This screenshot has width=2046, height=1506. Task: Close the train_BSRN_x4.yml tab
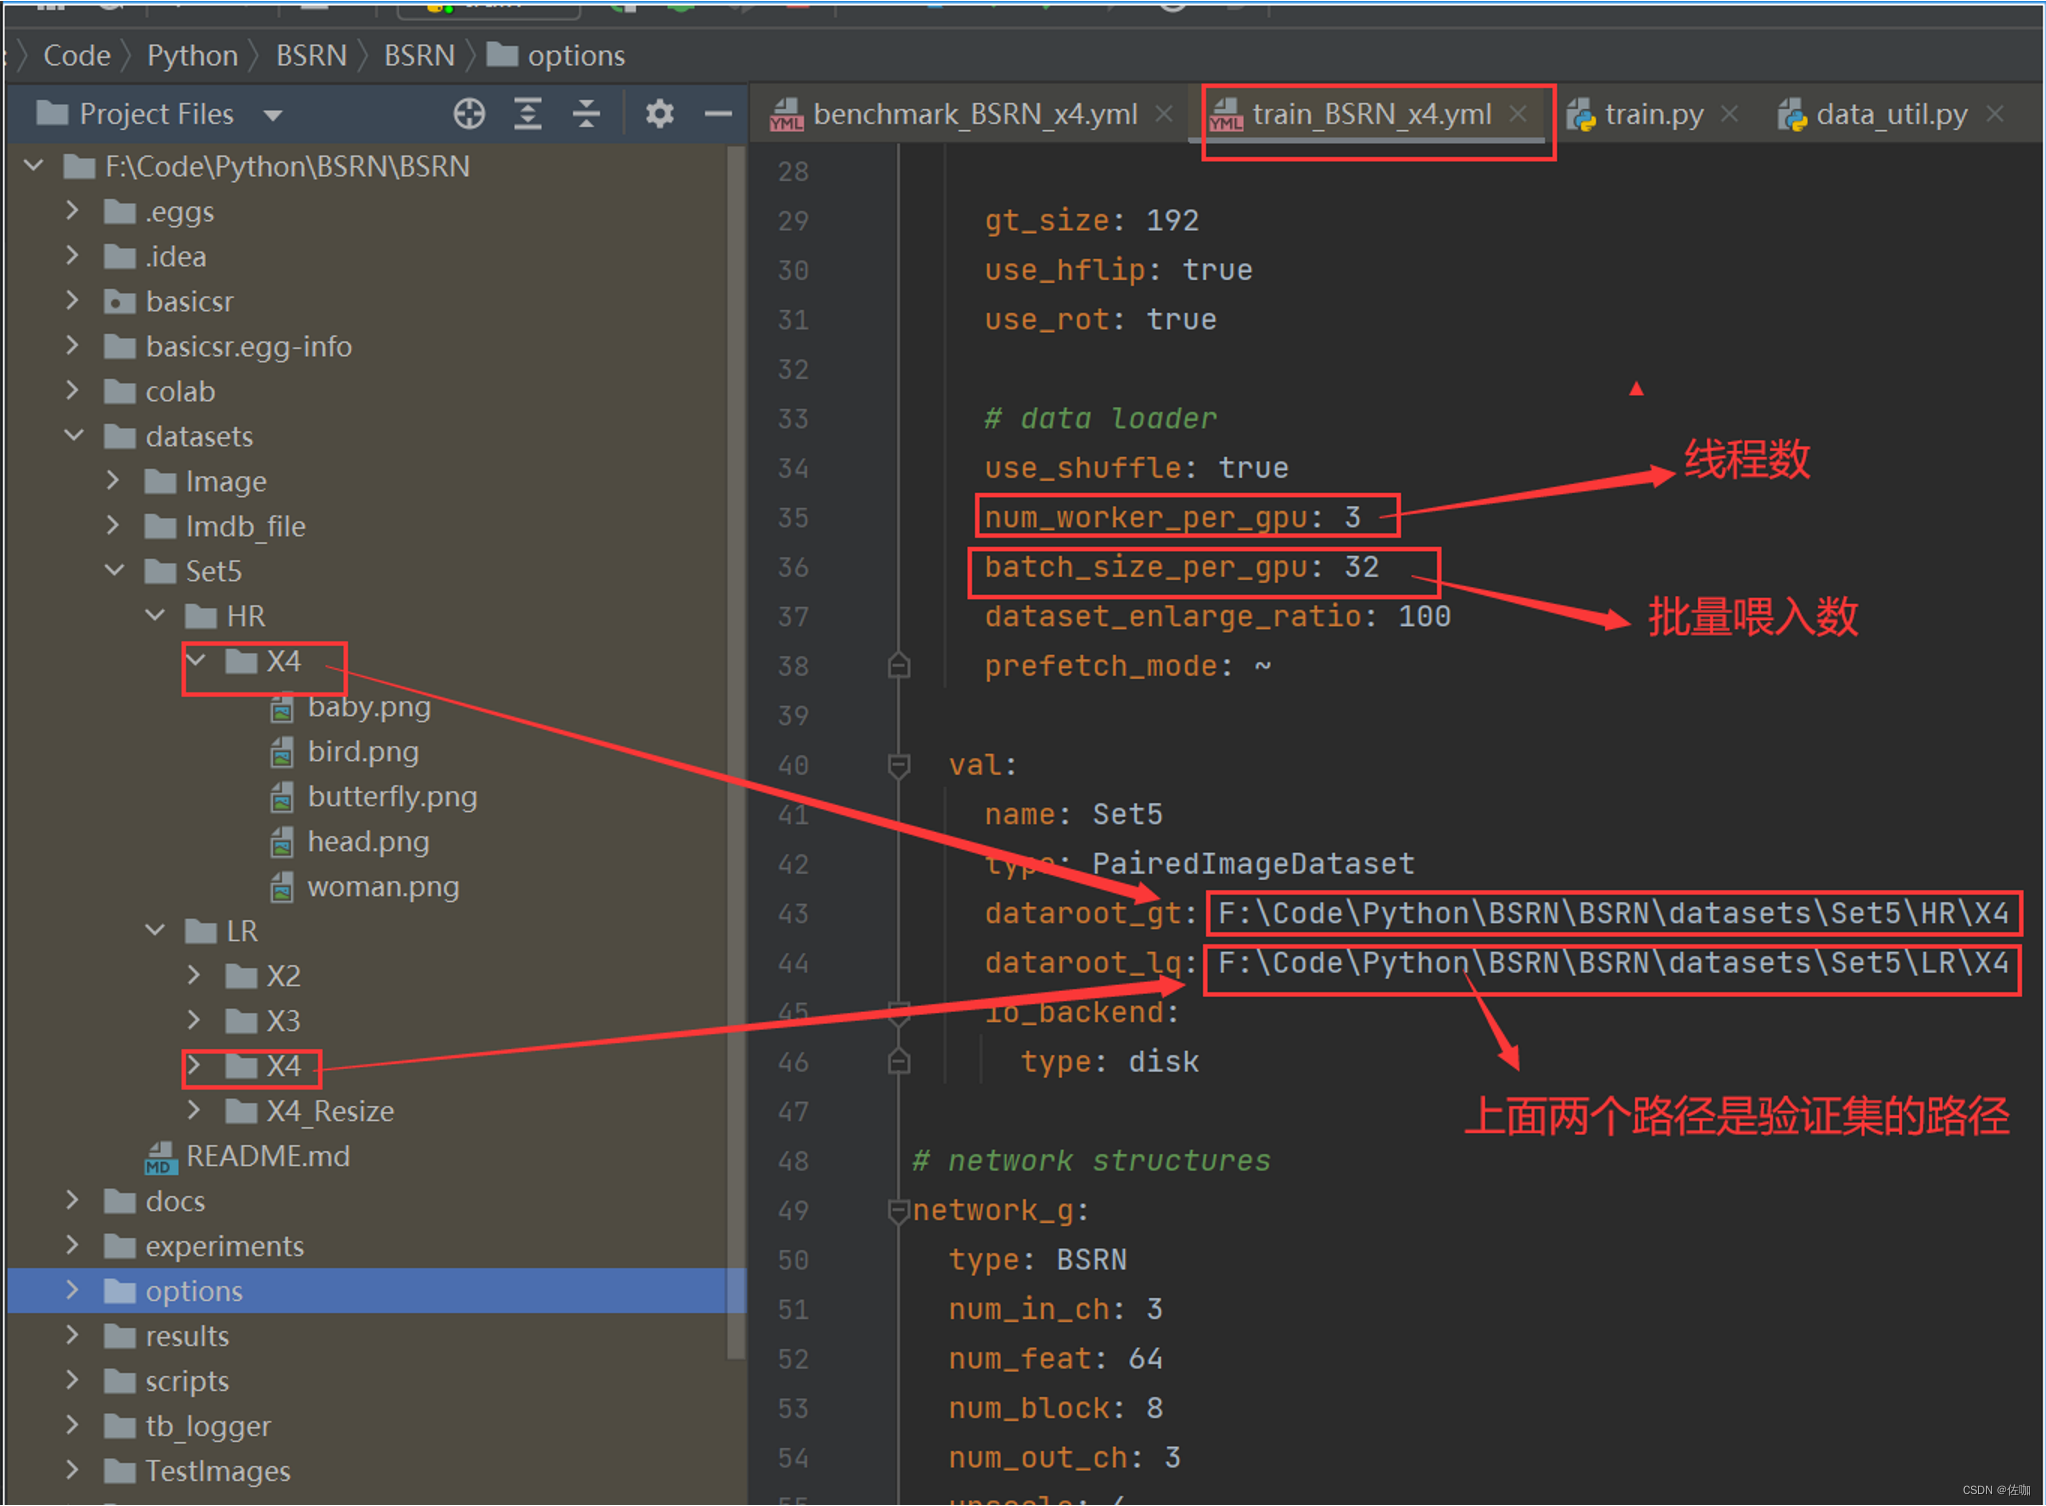click(1518, 114)
